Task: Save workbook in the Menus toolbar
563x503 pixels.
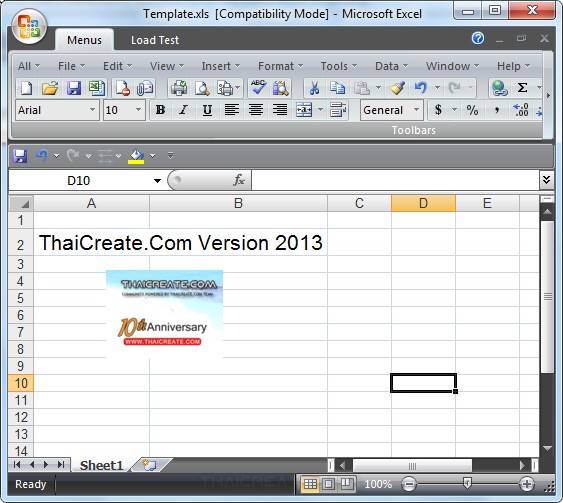Action: pos(74,88)
